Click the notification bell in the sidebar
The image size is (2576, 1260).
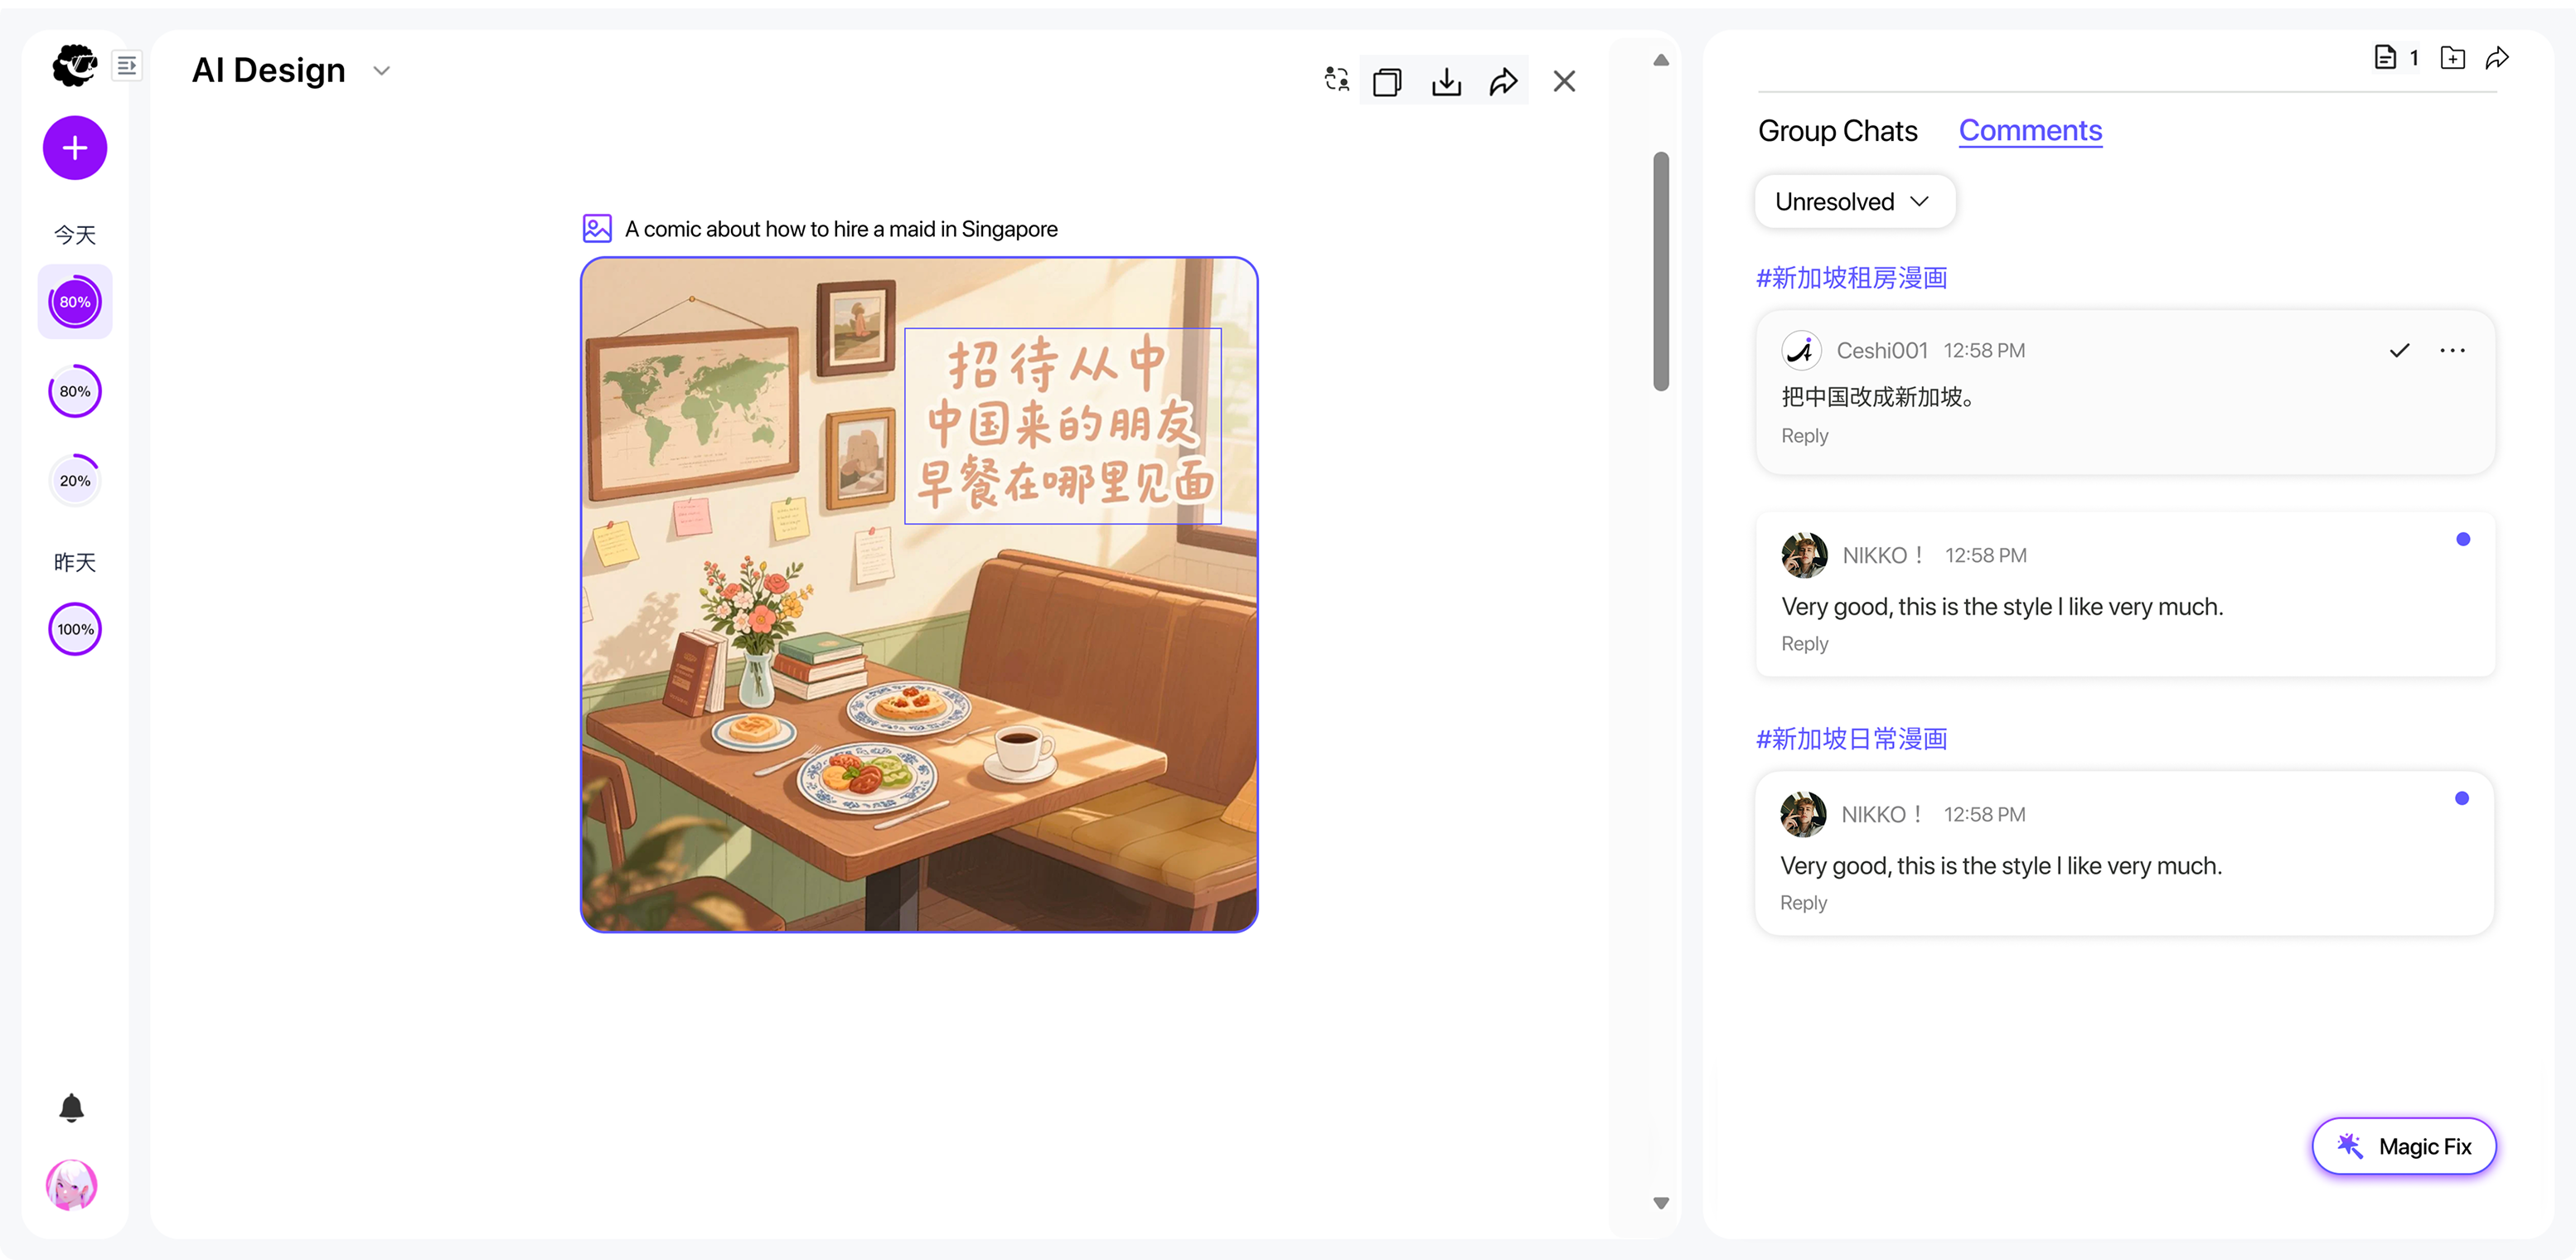pos(71,1108)
